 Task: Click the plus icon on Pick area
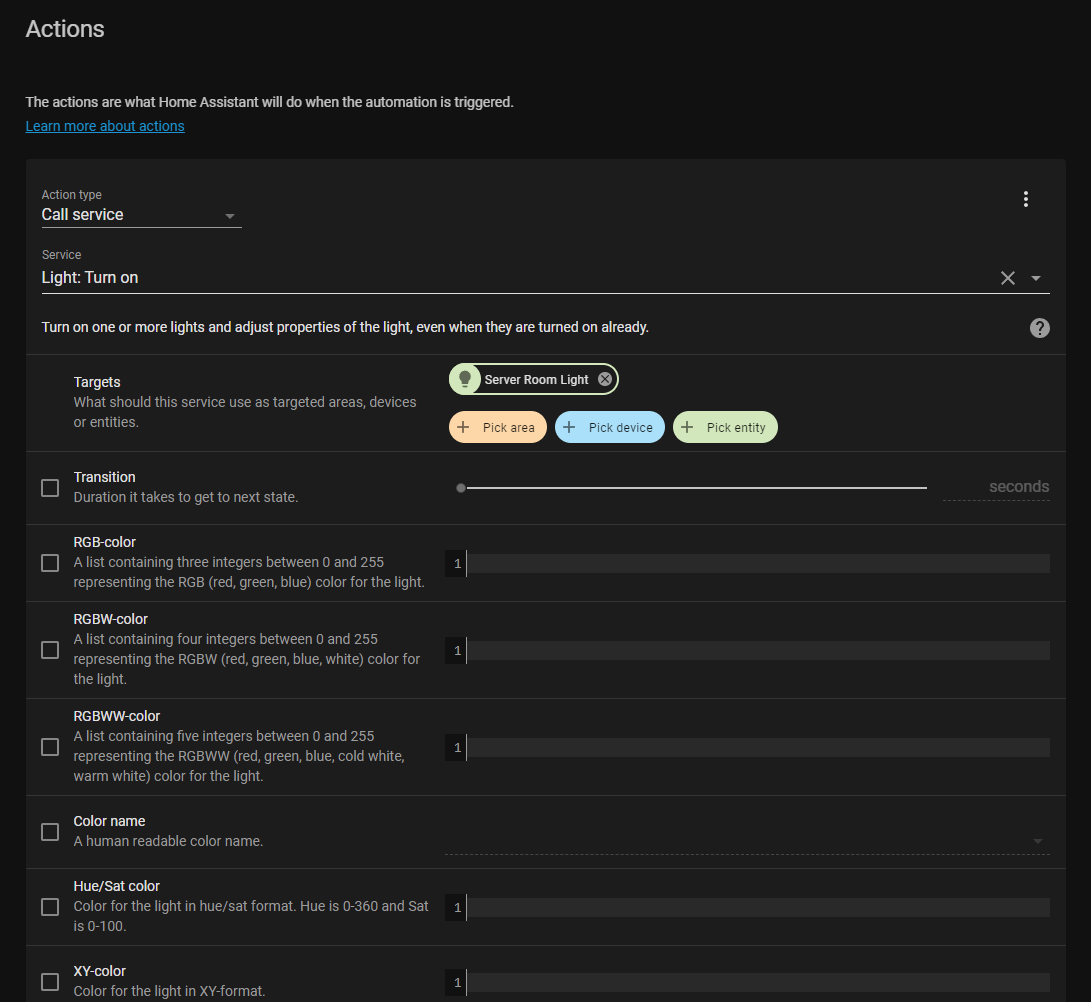461,427
